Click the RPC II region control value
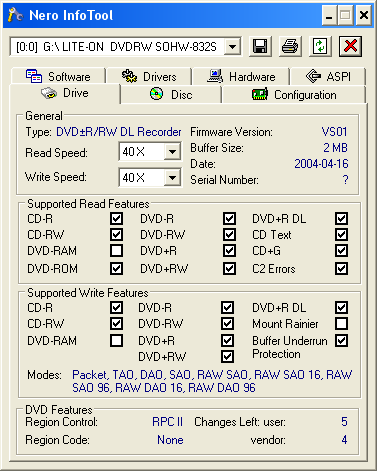 (168, 422)
